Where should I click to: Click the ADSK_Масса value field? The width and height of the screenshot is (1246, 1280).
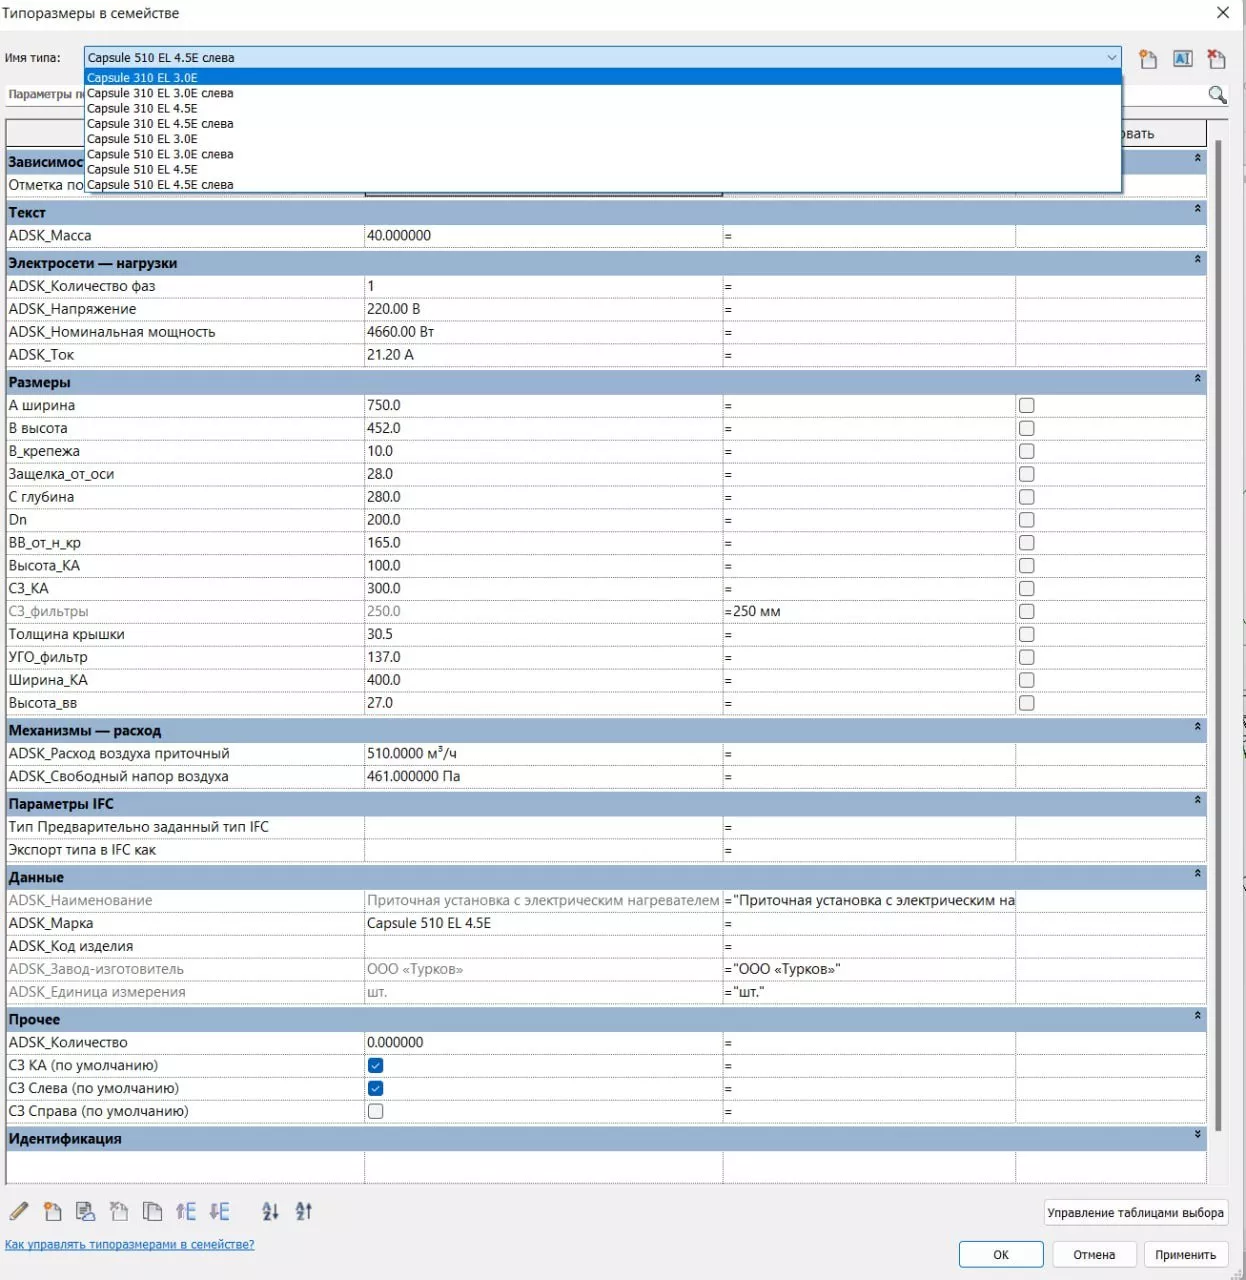click(542, 236)
